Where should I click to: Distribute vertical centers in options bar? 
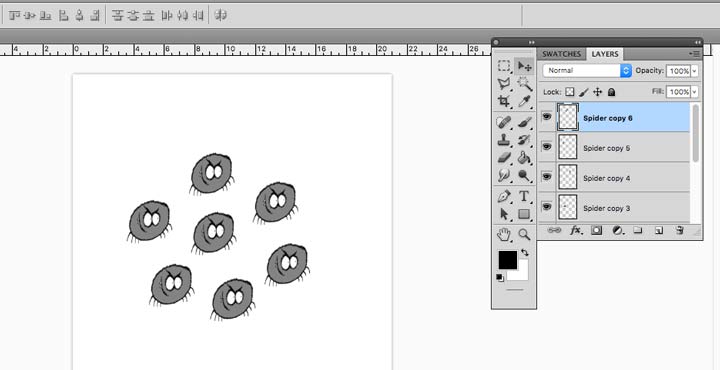click(x=133, y=16)
